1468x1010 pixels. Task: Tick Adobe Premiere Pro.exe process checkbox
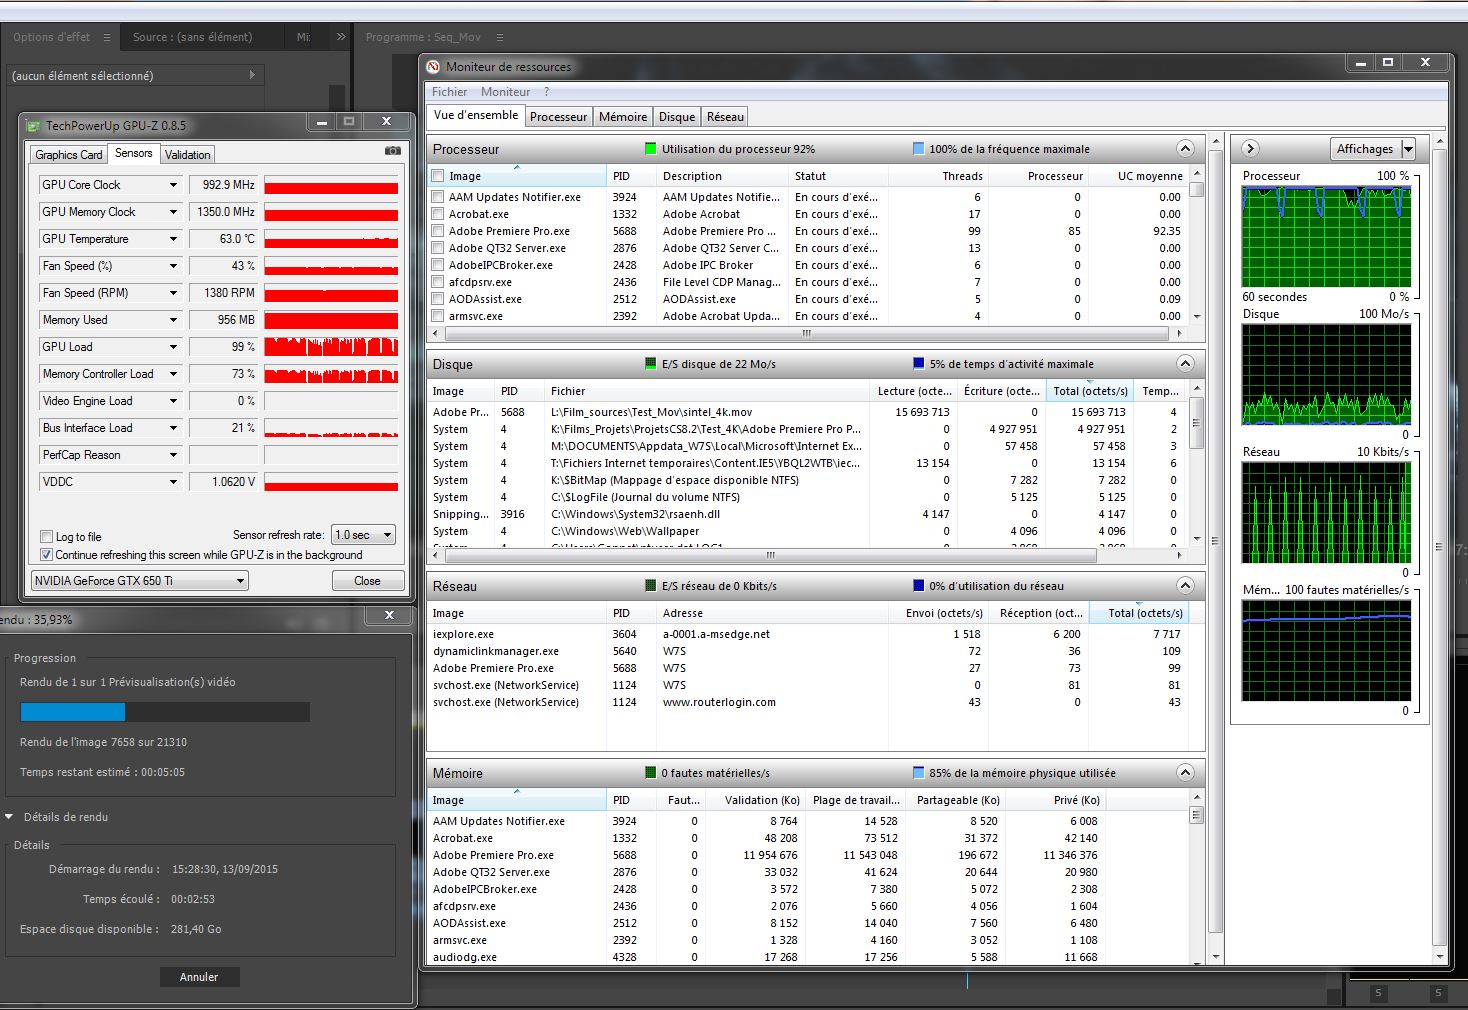coord(437,231)
